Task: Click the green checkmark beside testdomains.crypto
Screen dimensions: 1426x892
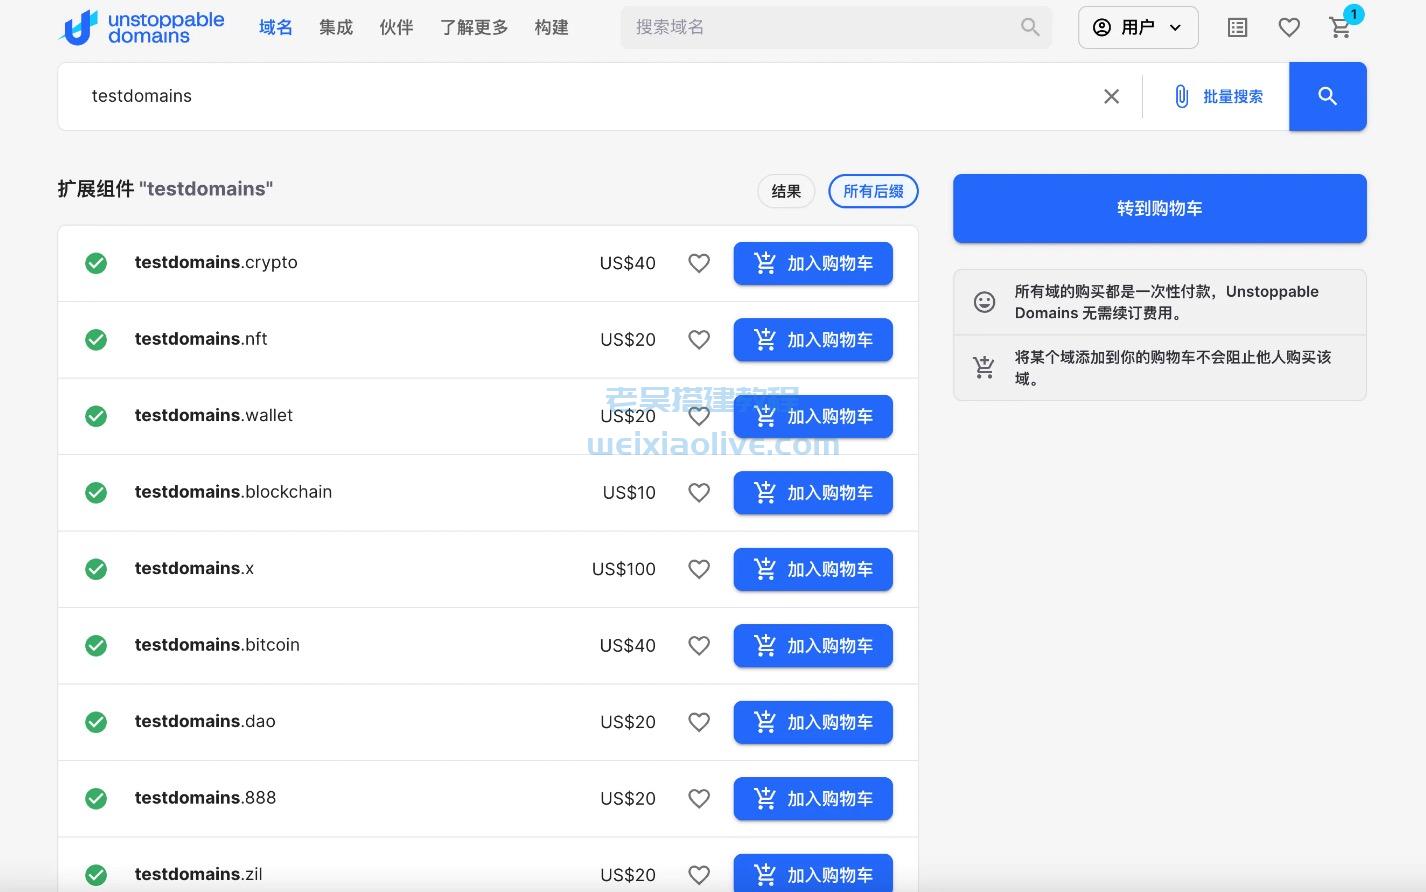Action: [96, 263]
